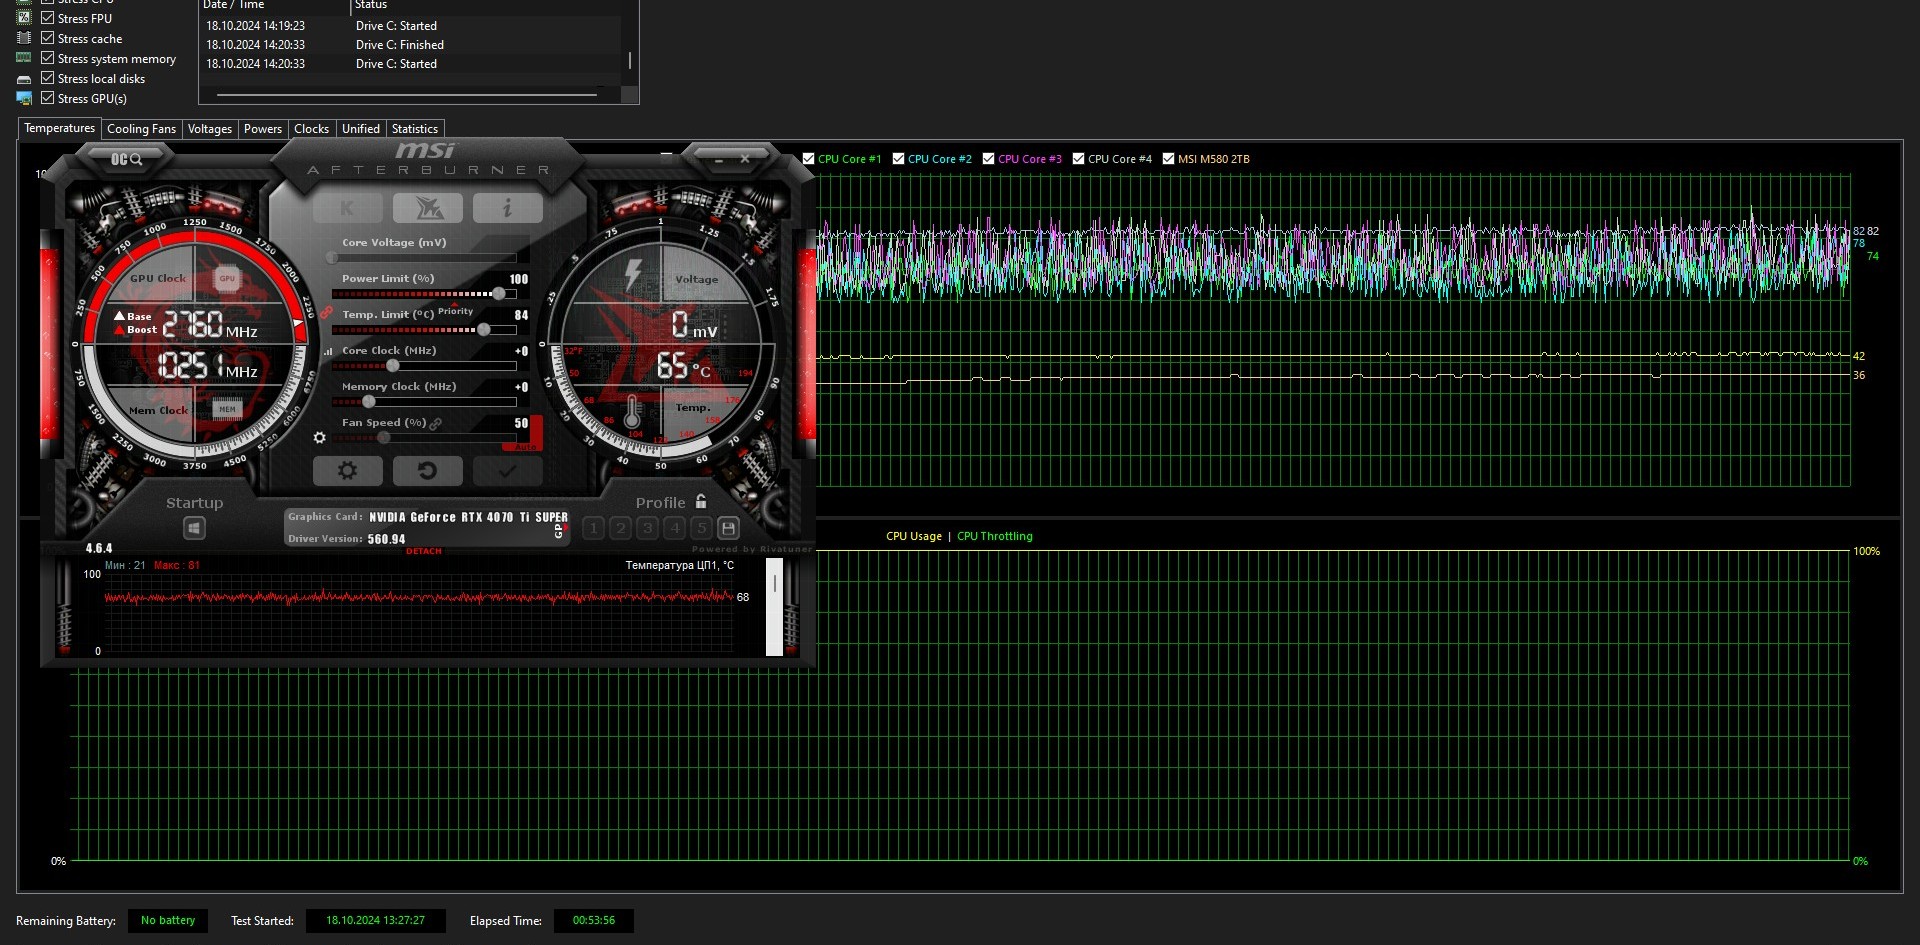Open the Clocks tab
Viewport: 1920px width, 945px height.
click(311, 129)
